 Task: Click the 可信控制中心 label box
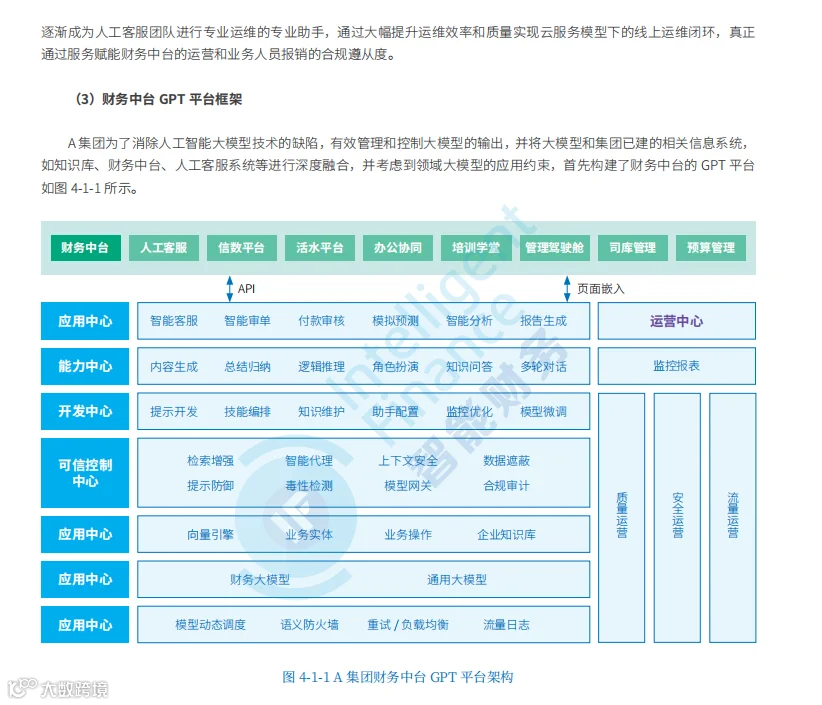[85, 473]
